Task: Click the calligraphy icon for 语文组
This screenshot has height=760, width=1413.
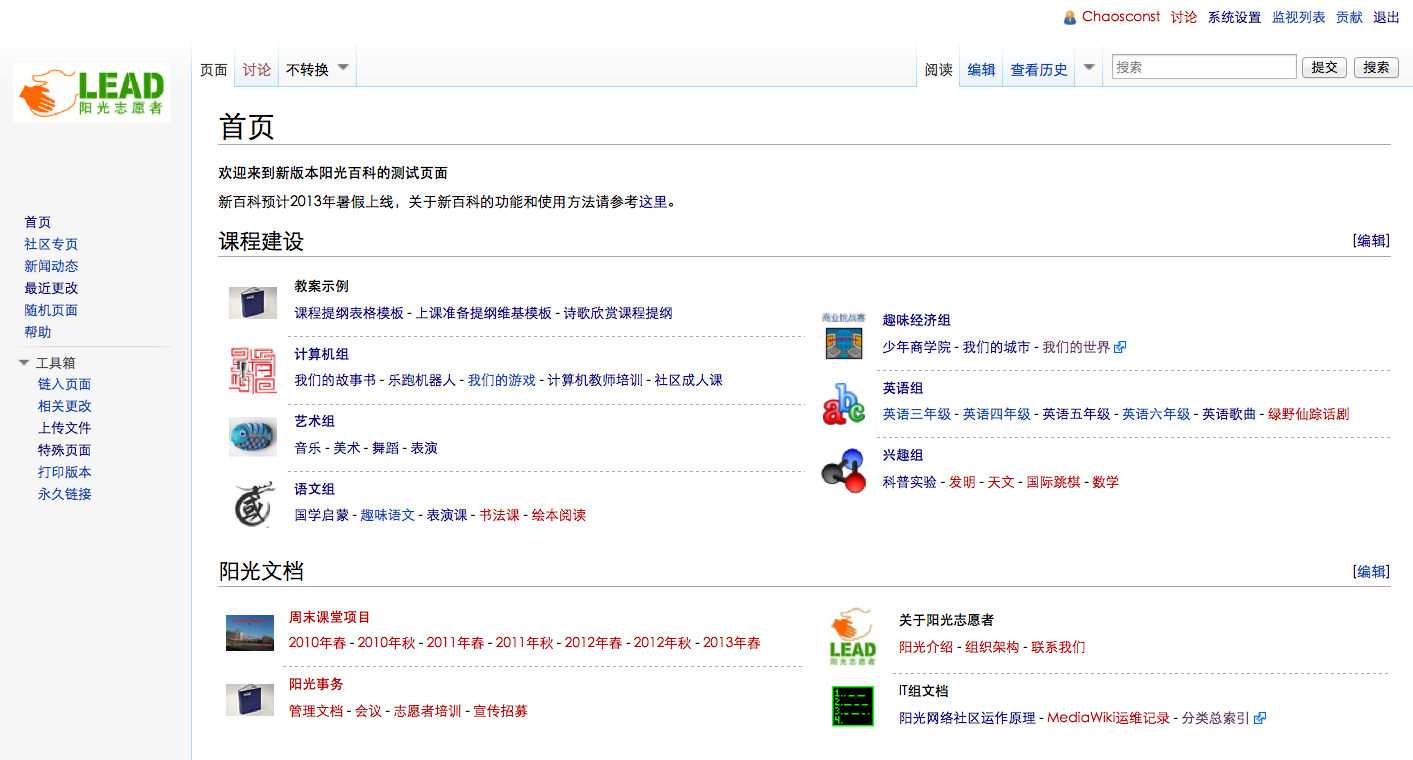Action: pyautogui.click(x=253, y=505)
